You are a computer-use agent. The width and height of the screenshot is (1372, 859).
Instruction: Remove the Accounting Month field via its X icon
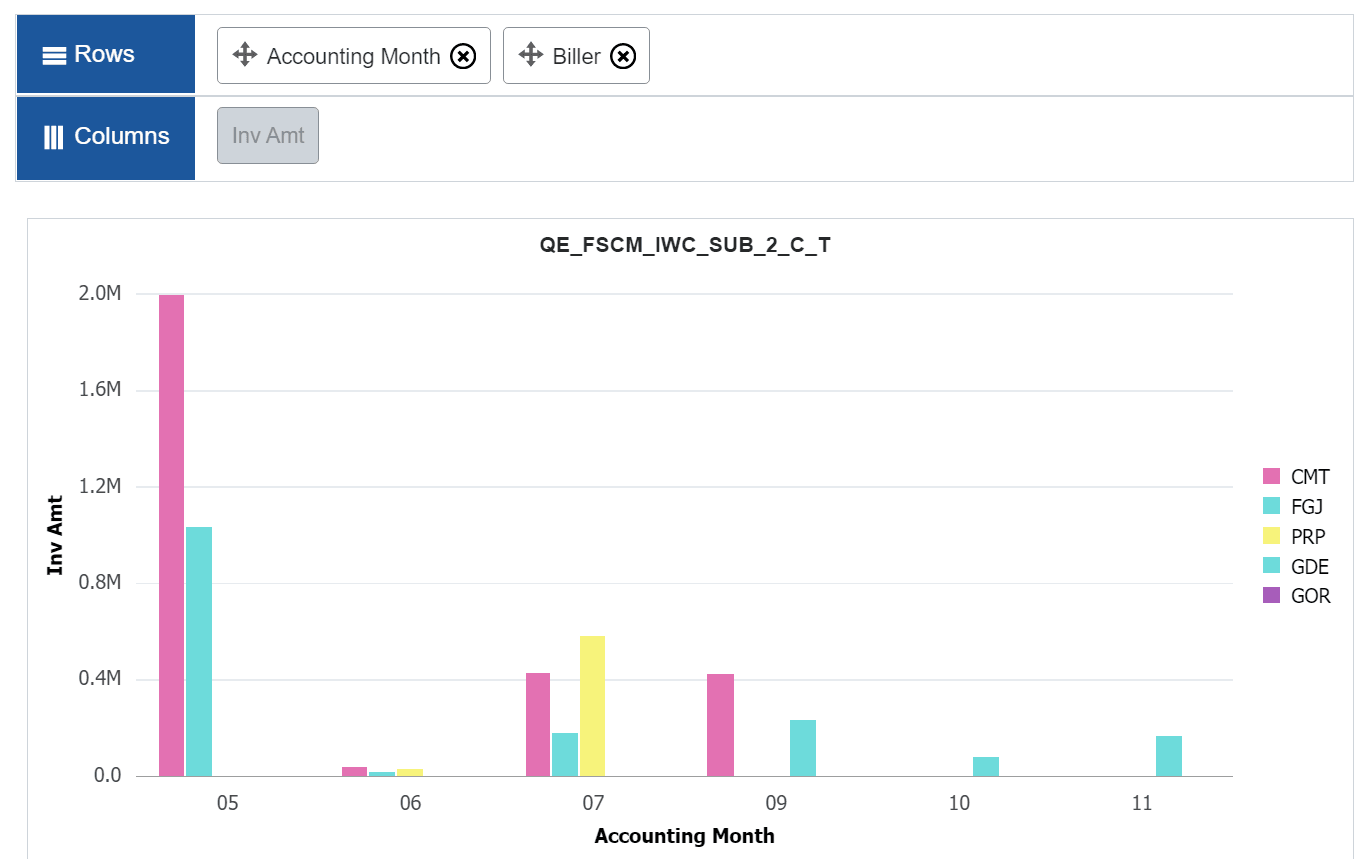coord(462,55)
